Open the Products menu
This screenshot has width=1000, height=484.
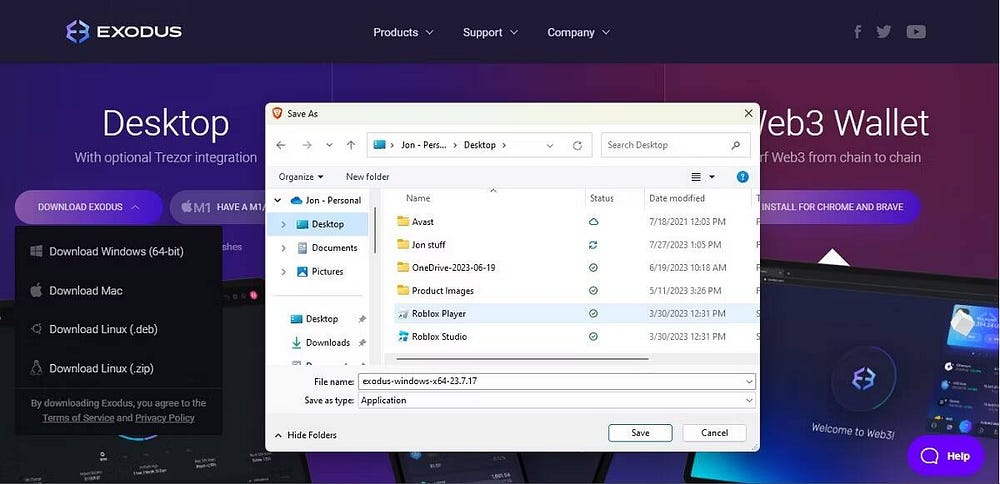click(403, 32)
